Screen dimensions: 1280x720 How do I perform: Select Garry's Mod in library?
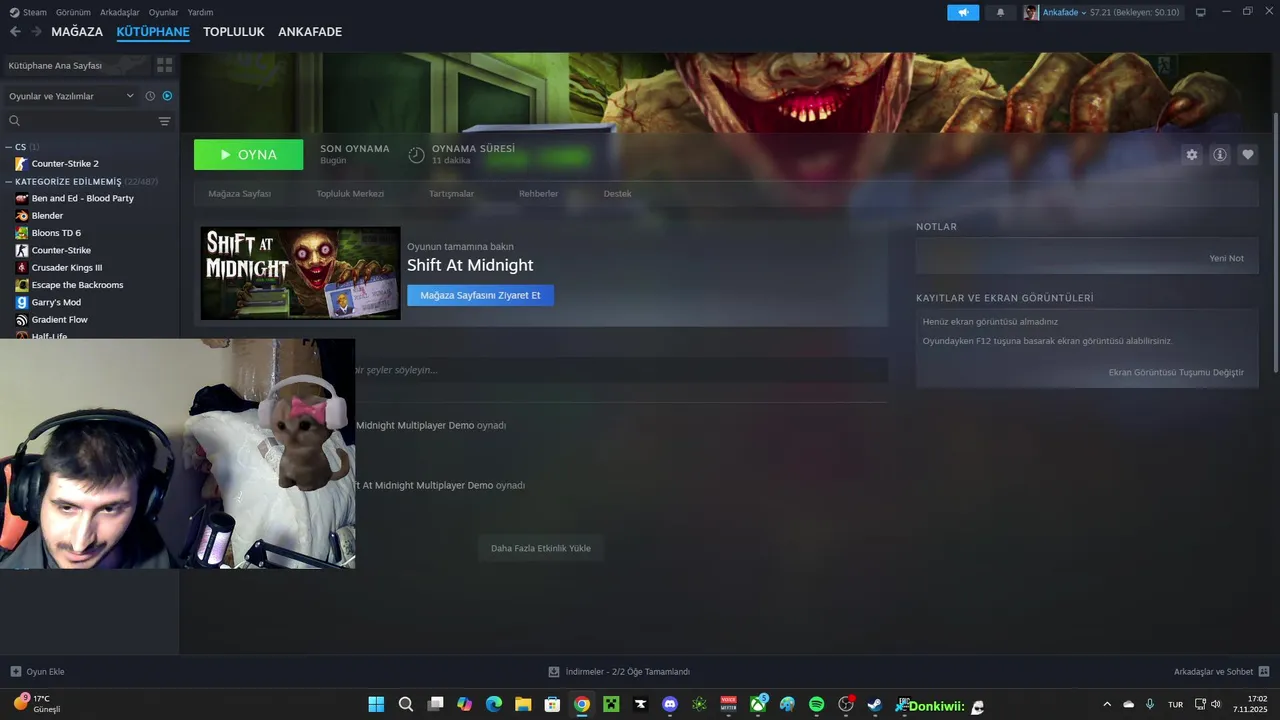[x=56, y=302]
